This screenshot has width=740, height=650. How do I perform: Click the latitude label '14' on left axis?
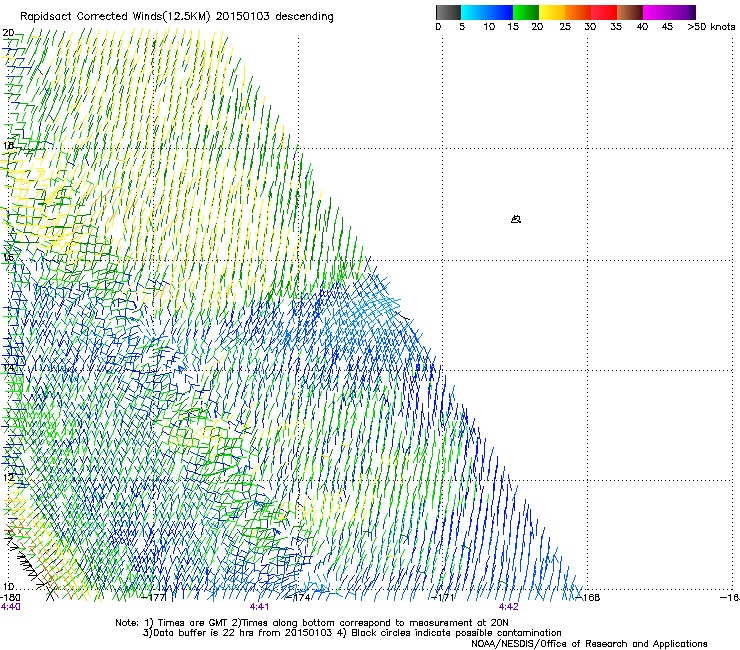click(8, 367)
